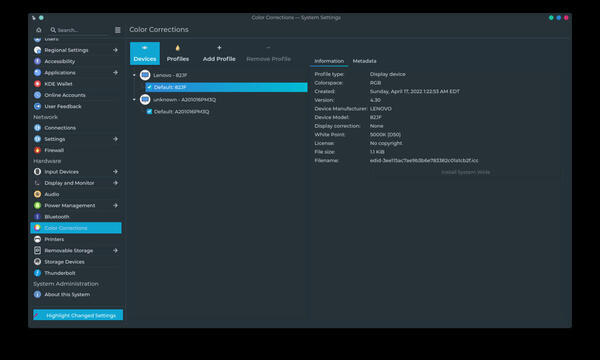This screenshot has height=360, width=600.
Task: Expand the Regional Settings submenu arrow
Action: click(x=115, y=50)
